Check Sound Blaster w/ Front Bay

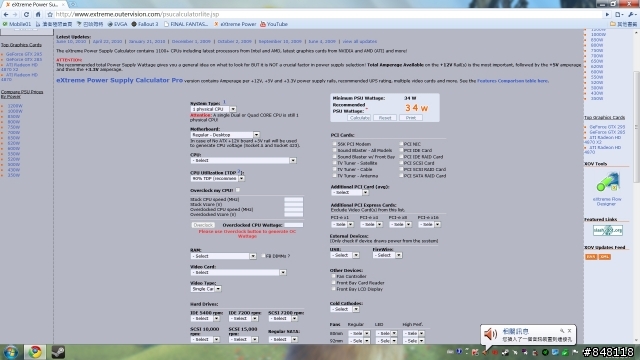[x=334, y=157]
